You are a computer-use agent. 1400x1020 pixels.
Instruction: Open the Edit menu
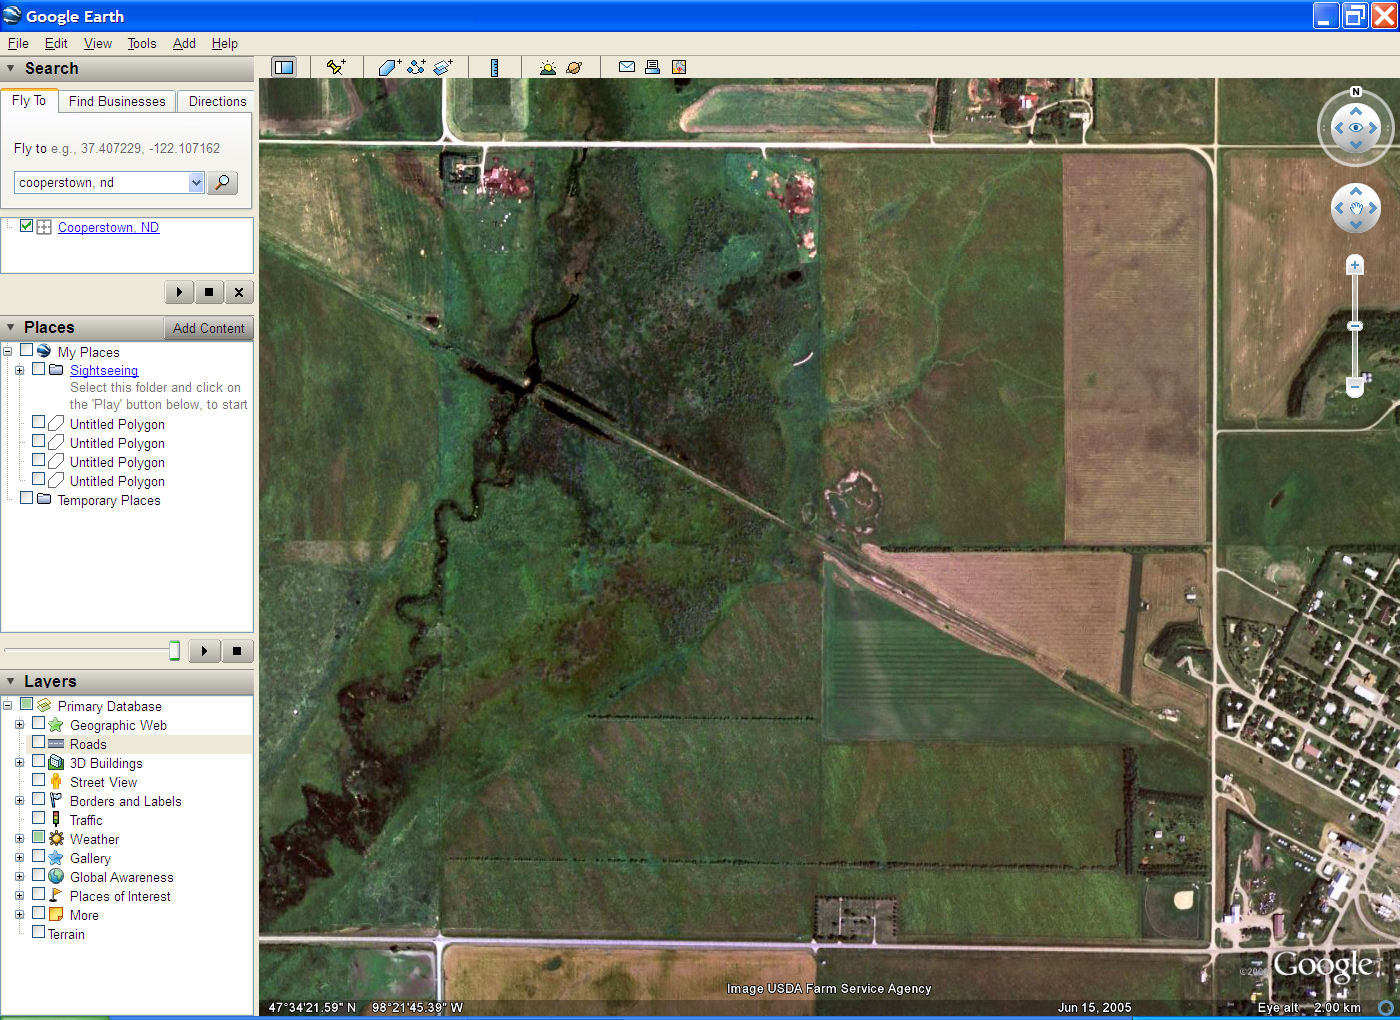(x=56, y=43)
